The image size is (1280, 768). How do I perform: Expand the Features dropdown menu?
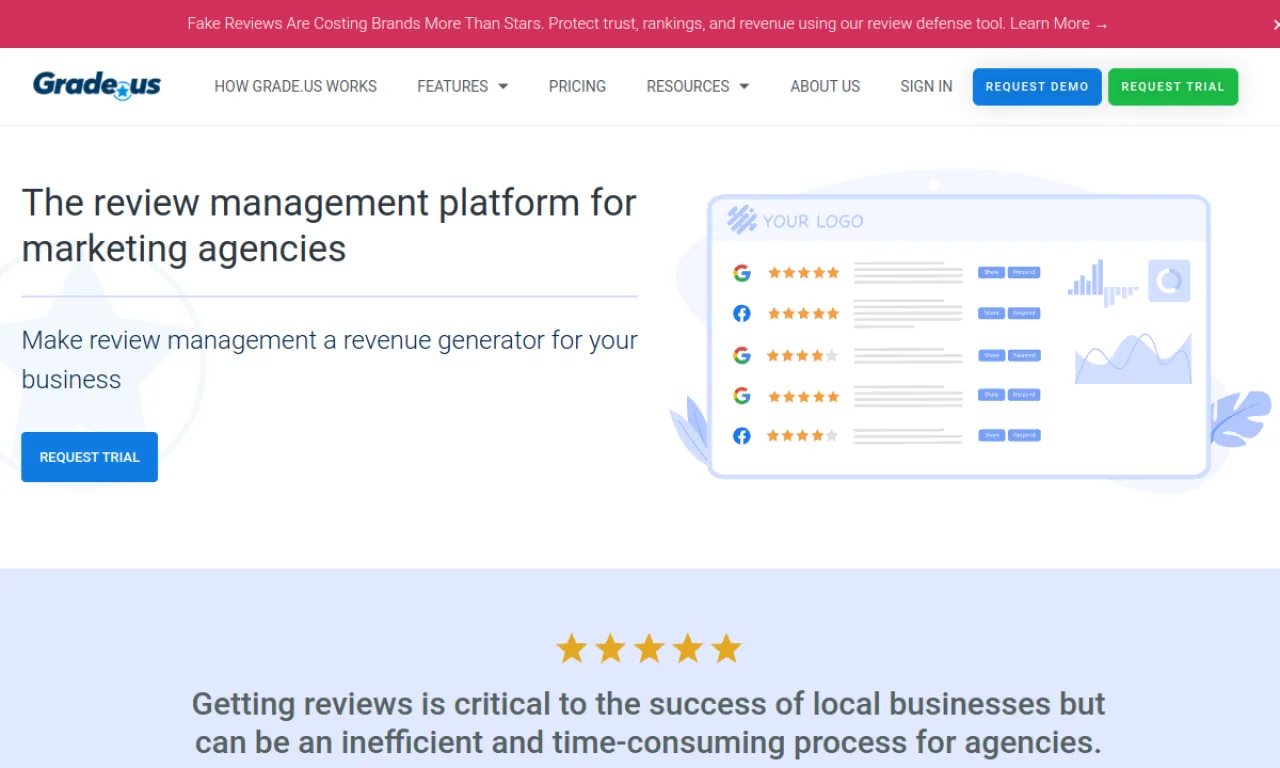[x=462, y=86]
